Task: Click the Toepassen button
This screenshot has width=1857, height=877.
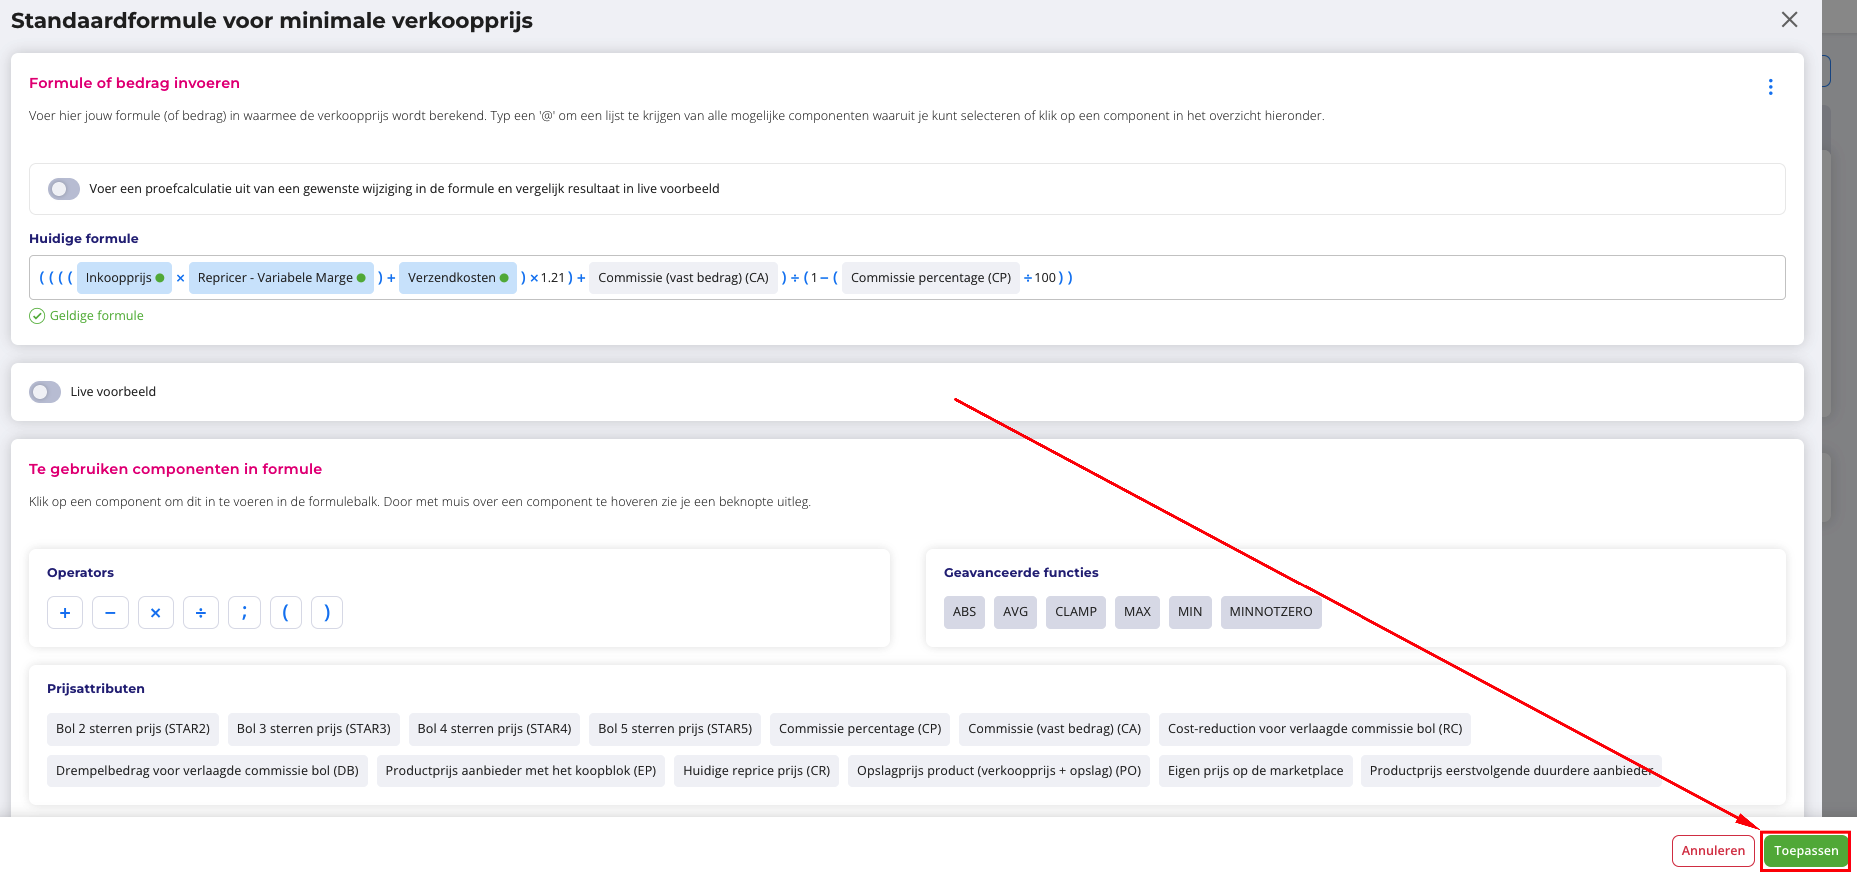Action: click(1805, 851)
